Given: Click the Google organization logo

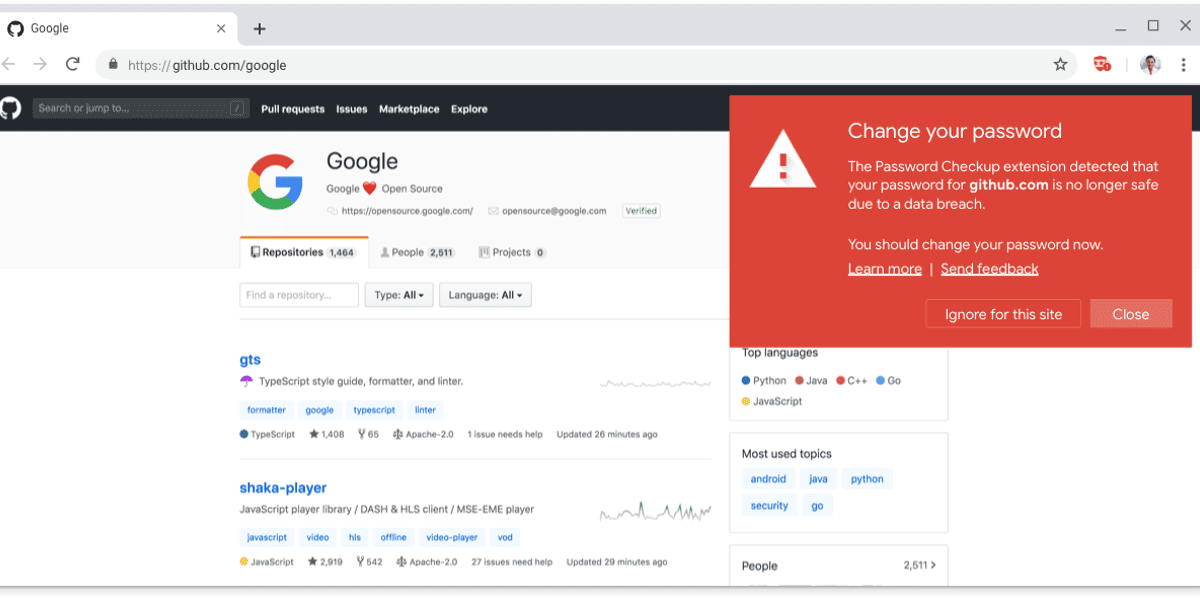Looking at the screenshot, I should click(275, 181).
